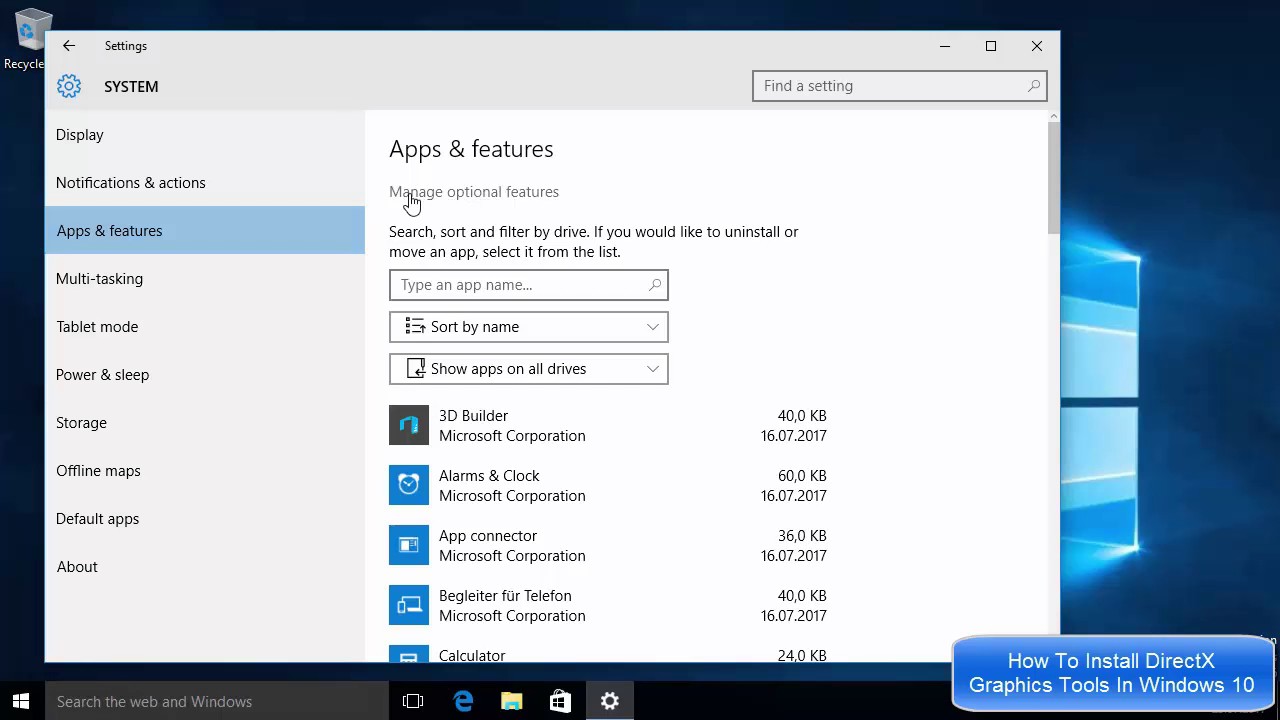Screen dimensions: 1280x720
Task: Open the About page
Action: pos(205,567)
